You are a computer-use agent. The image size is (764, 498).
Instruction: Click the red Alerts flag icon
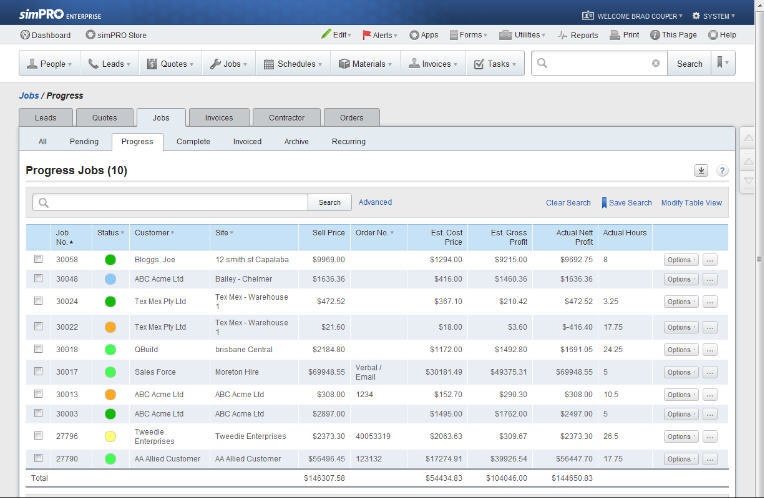point(366,35)
